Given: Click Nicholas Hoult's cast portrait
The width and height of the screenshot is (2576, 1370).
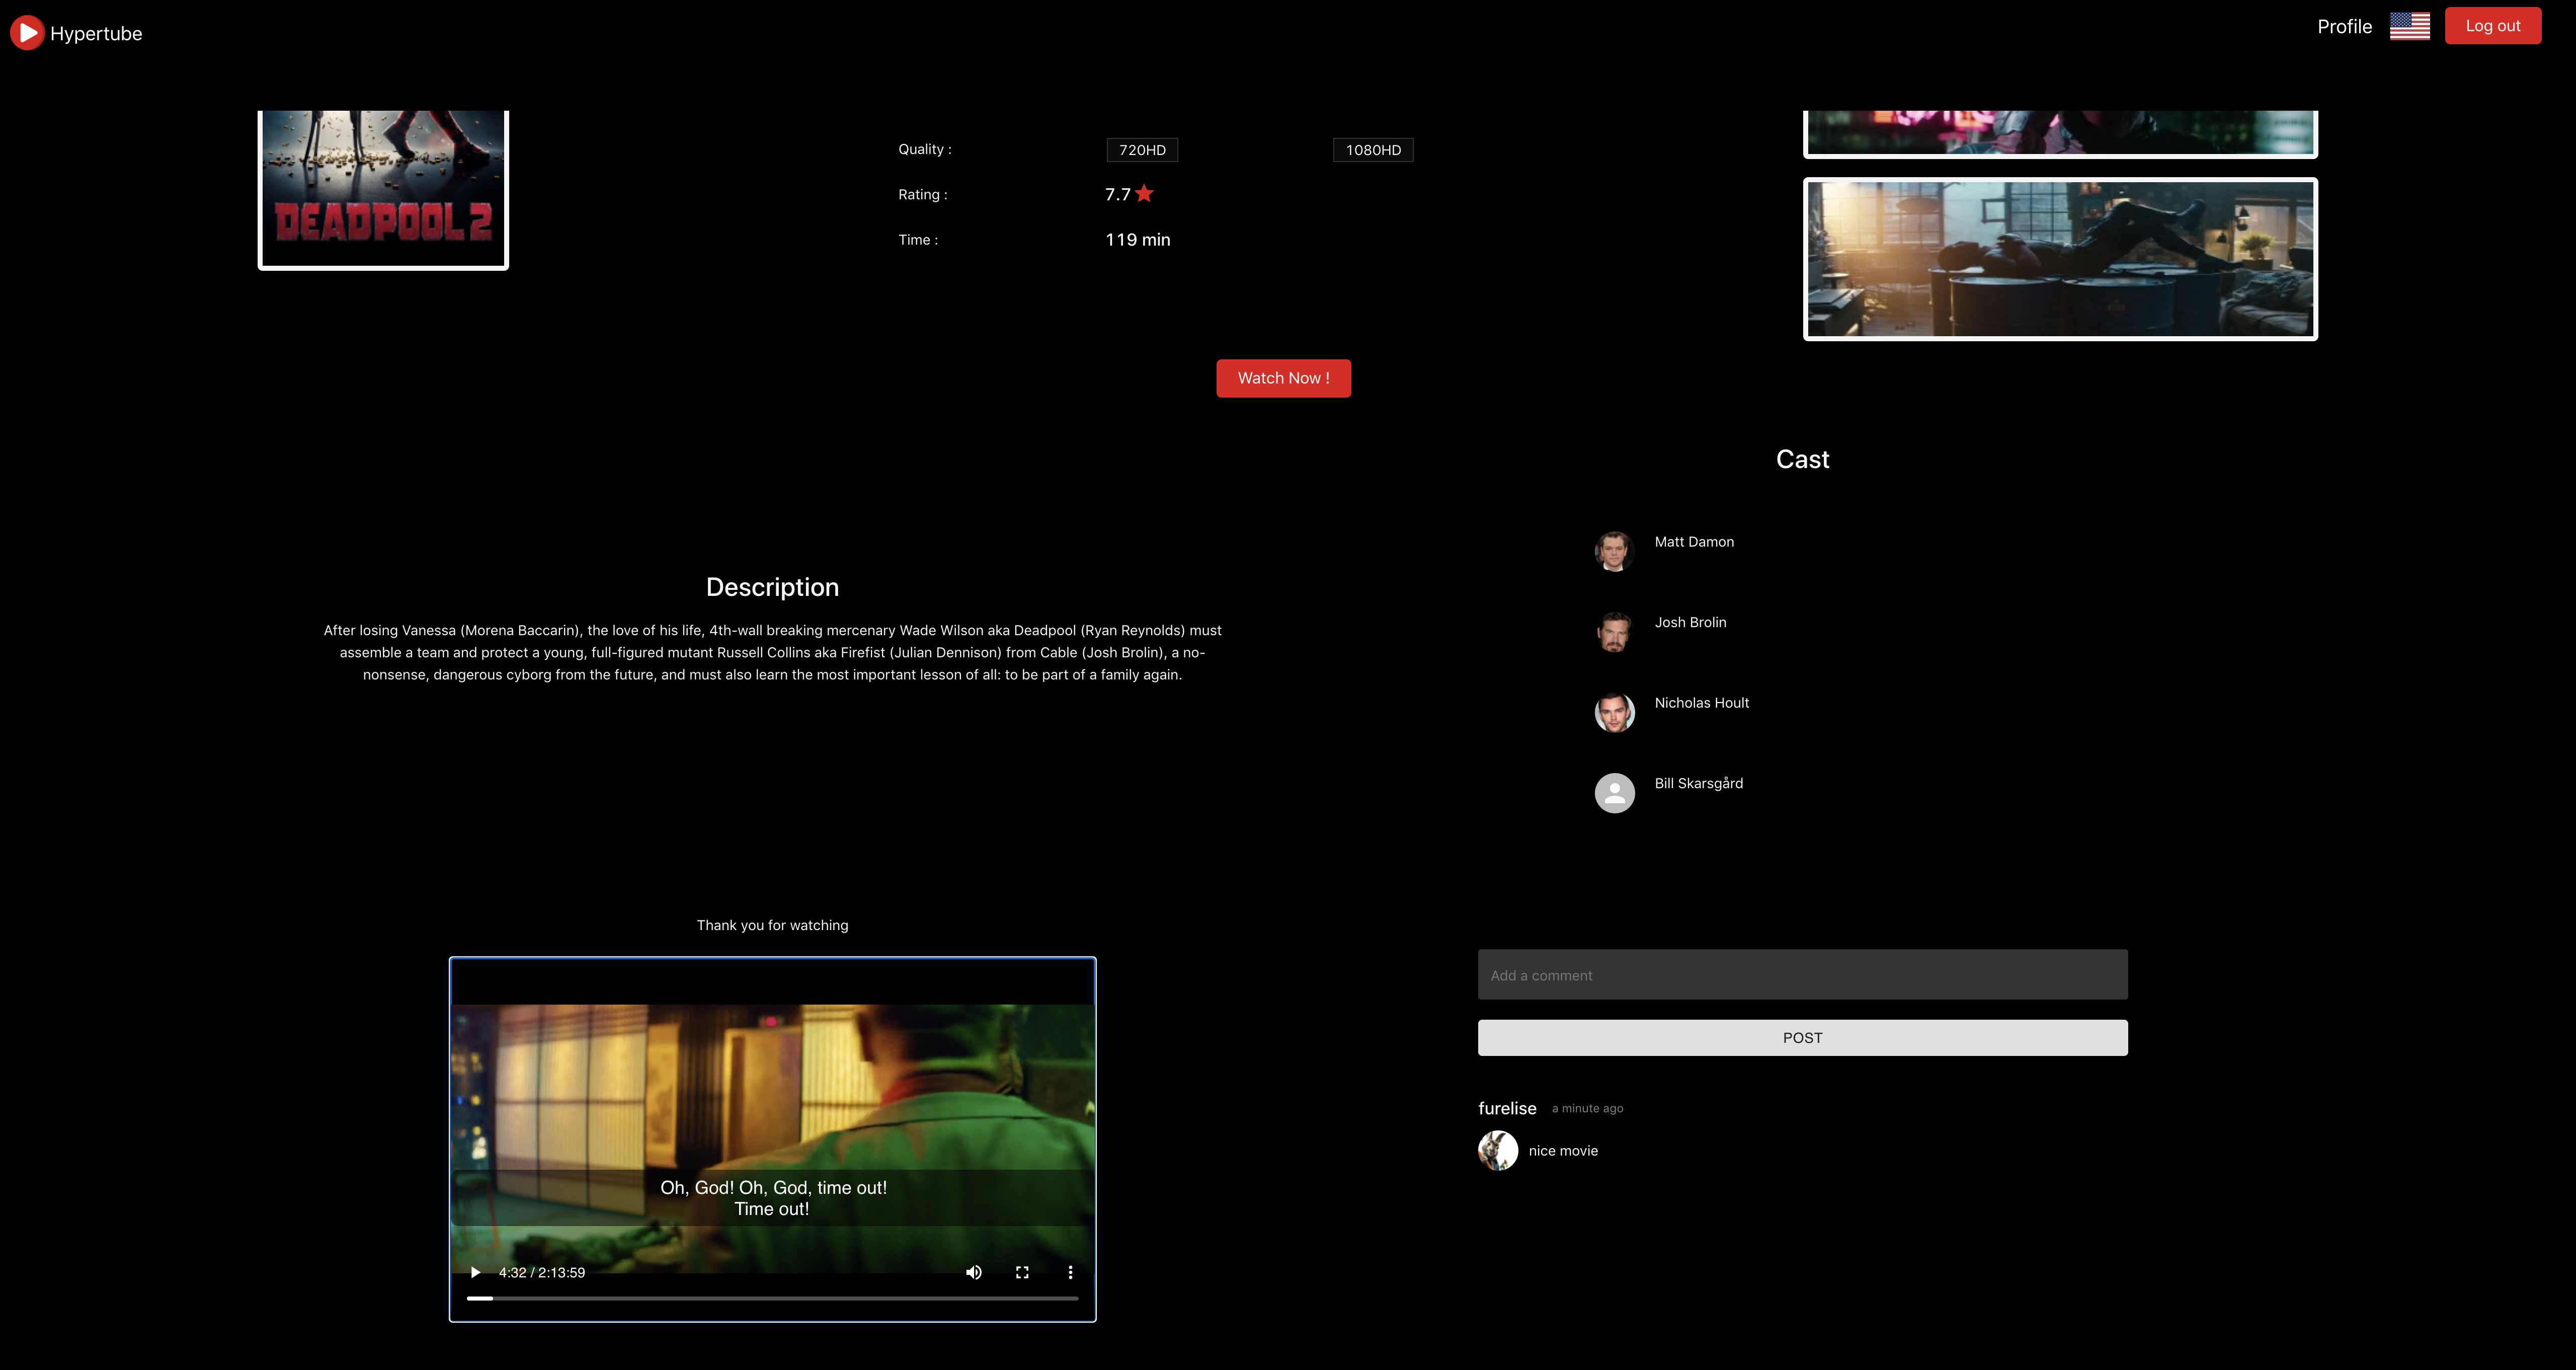Looking at the screenshot, I should [1614, 712].
